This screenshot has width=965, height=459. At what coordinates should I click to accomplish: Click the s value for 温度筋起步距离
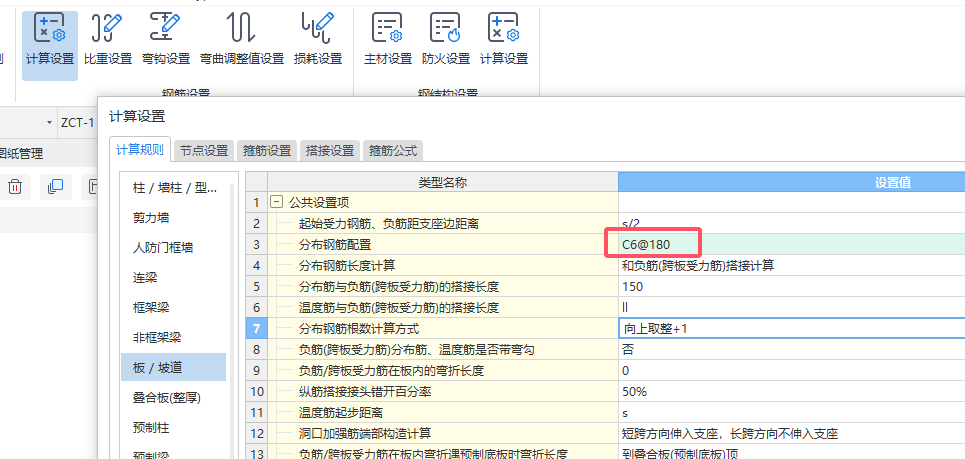click(x=791, y=413)
